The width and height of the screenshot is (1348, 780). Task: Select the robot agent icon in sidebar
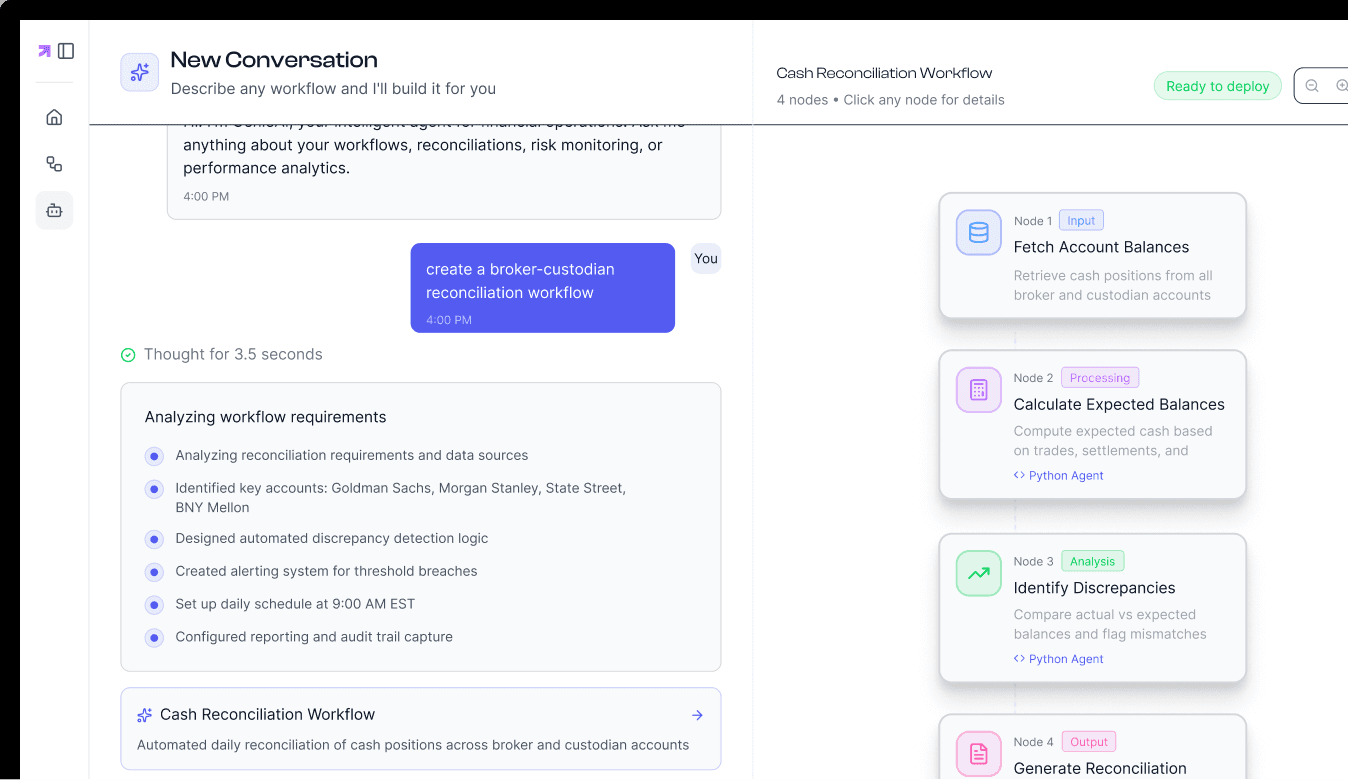(x=54, y=210)
